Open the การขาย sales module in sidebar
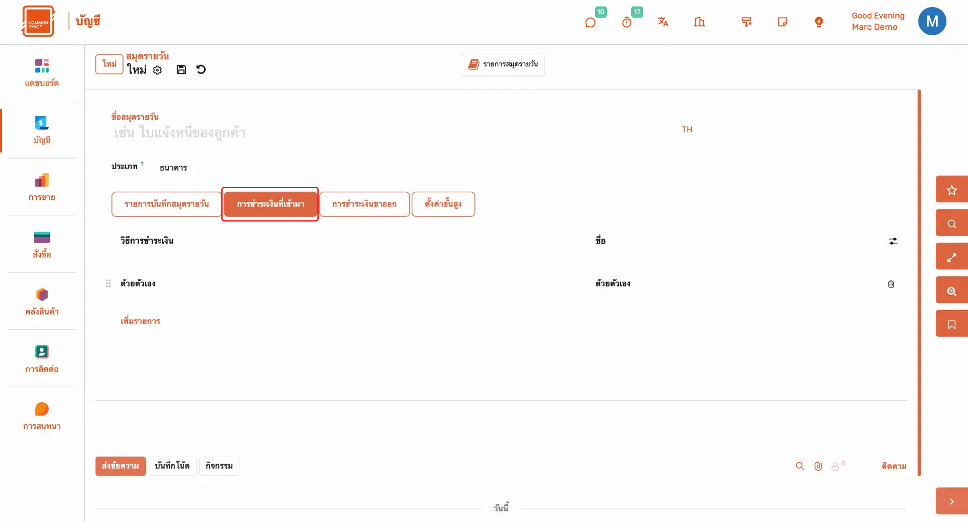This screenshot has width=968, height=521. [x=42, y=187]
